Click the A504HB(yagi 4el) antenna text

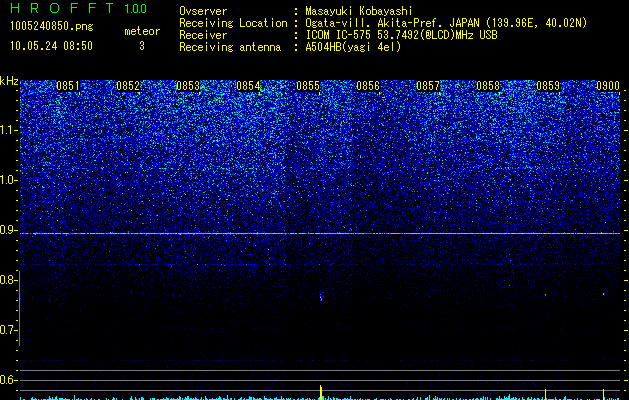(353, 47)
